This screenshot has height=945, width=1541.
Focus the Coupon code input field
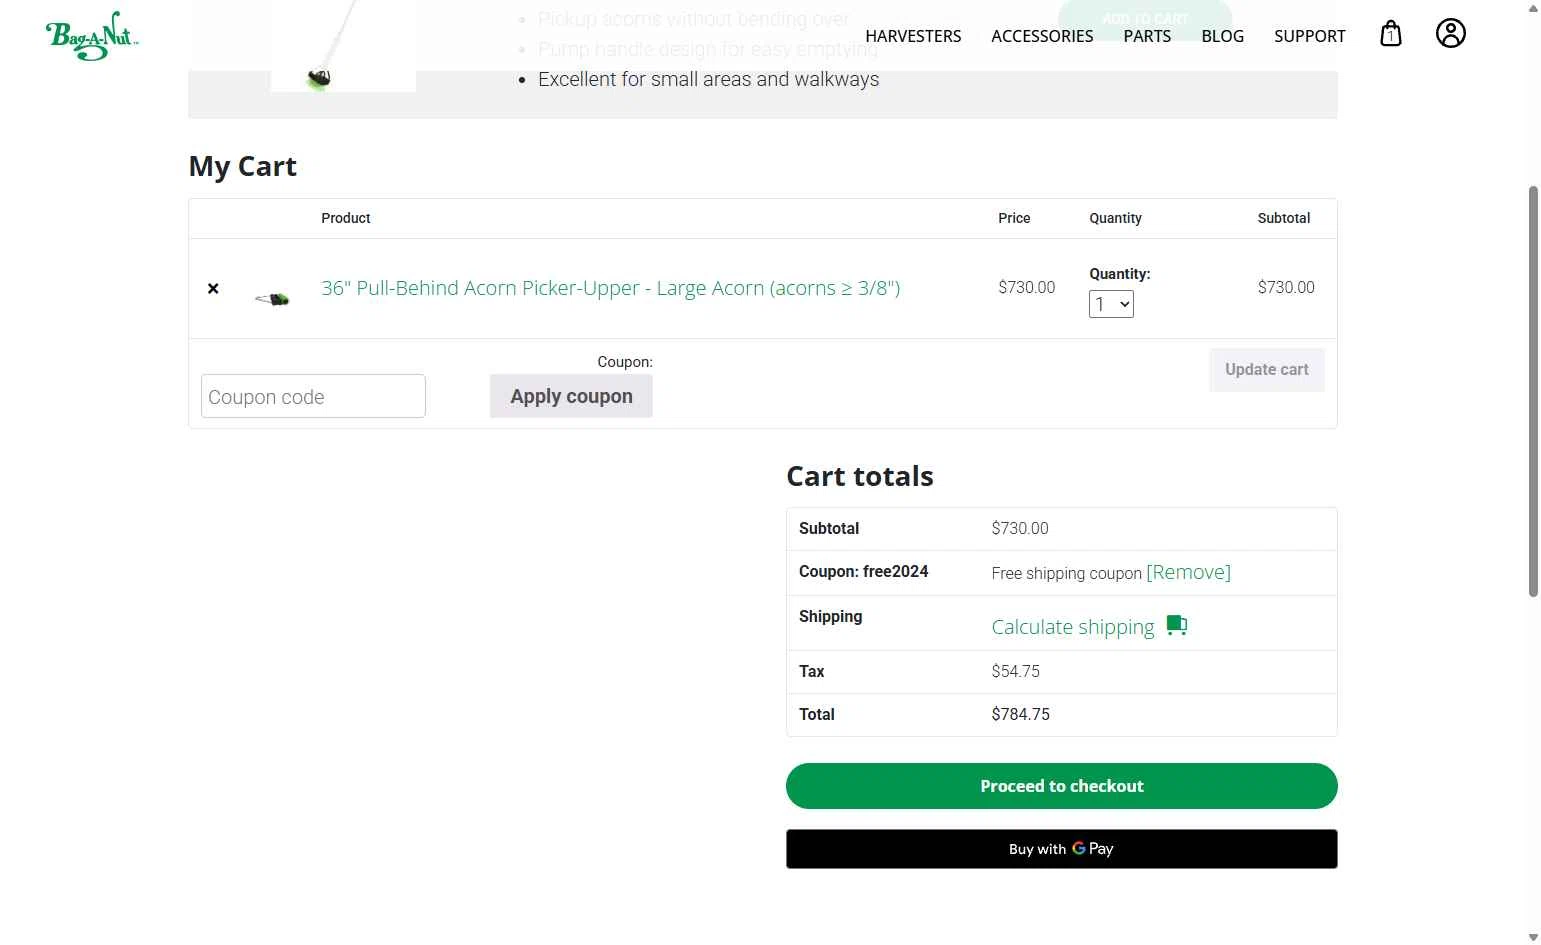coord(313,396)
